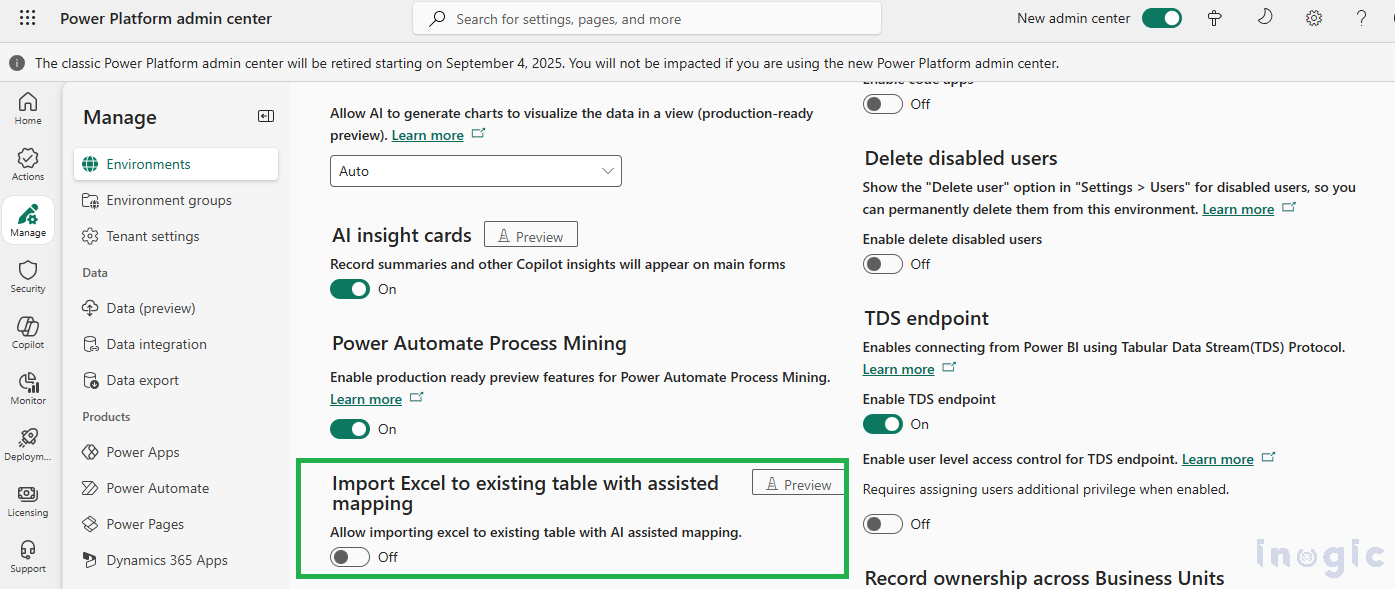
Task: Click the Products section label
Action: pyautogui.click(x=106, y=416)
